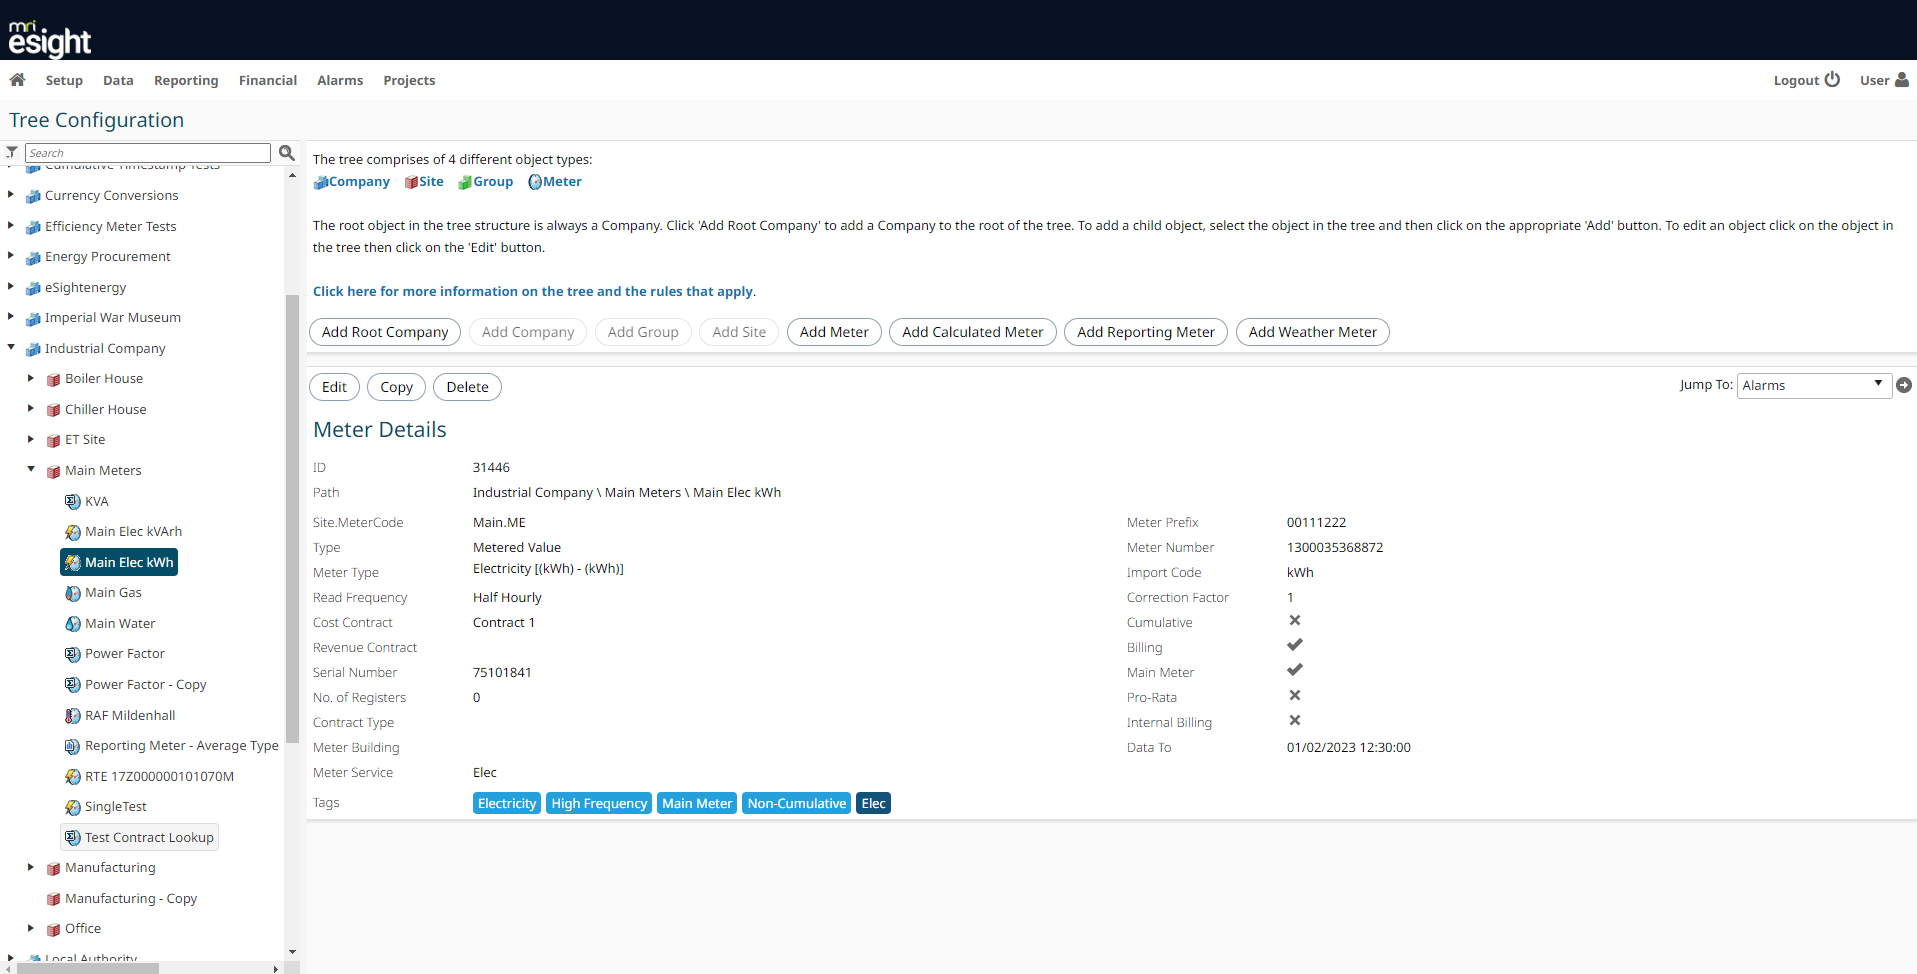The height and width of the screenshot is (974, 1917).
Task: Click the home icon in navigation bar
Action: [17, 80]
